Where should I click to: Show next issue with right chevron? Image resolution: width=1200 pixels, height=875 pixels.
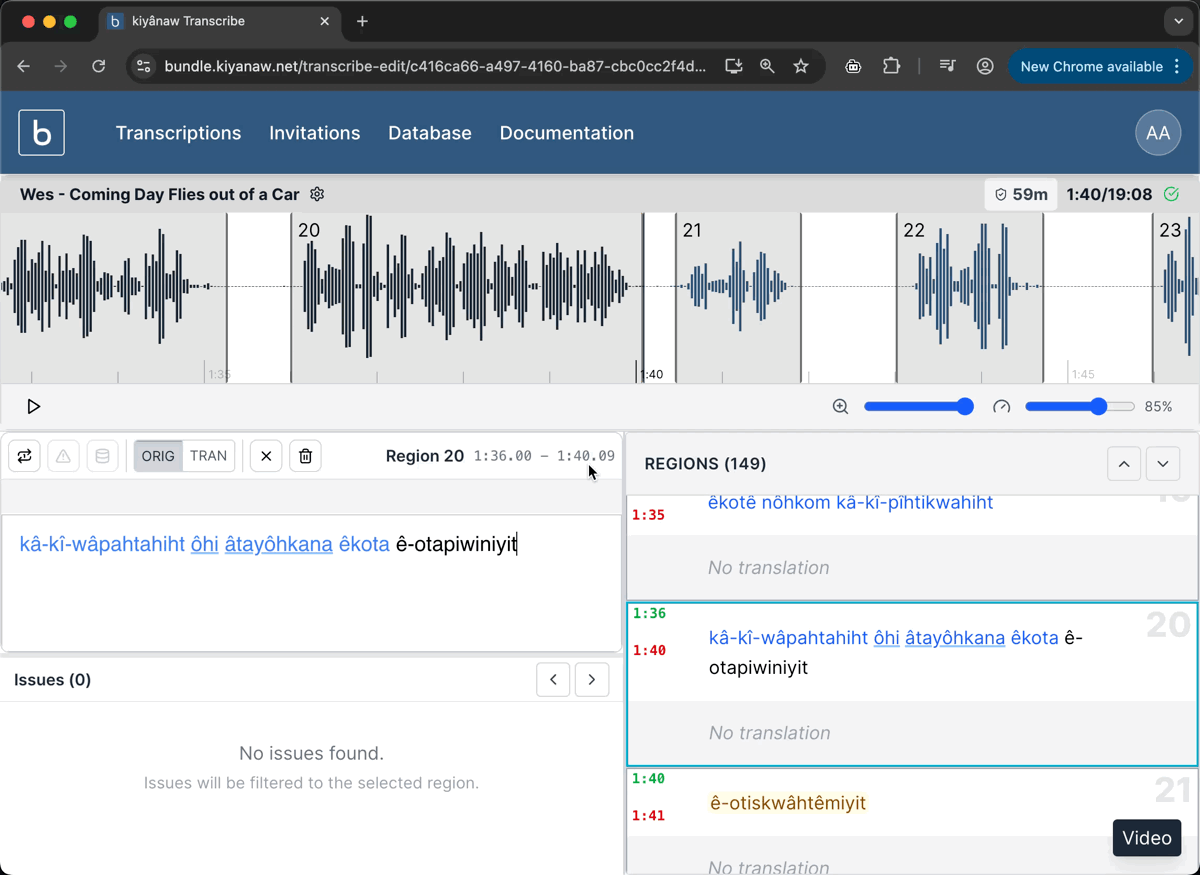click(x=592, y=680)
